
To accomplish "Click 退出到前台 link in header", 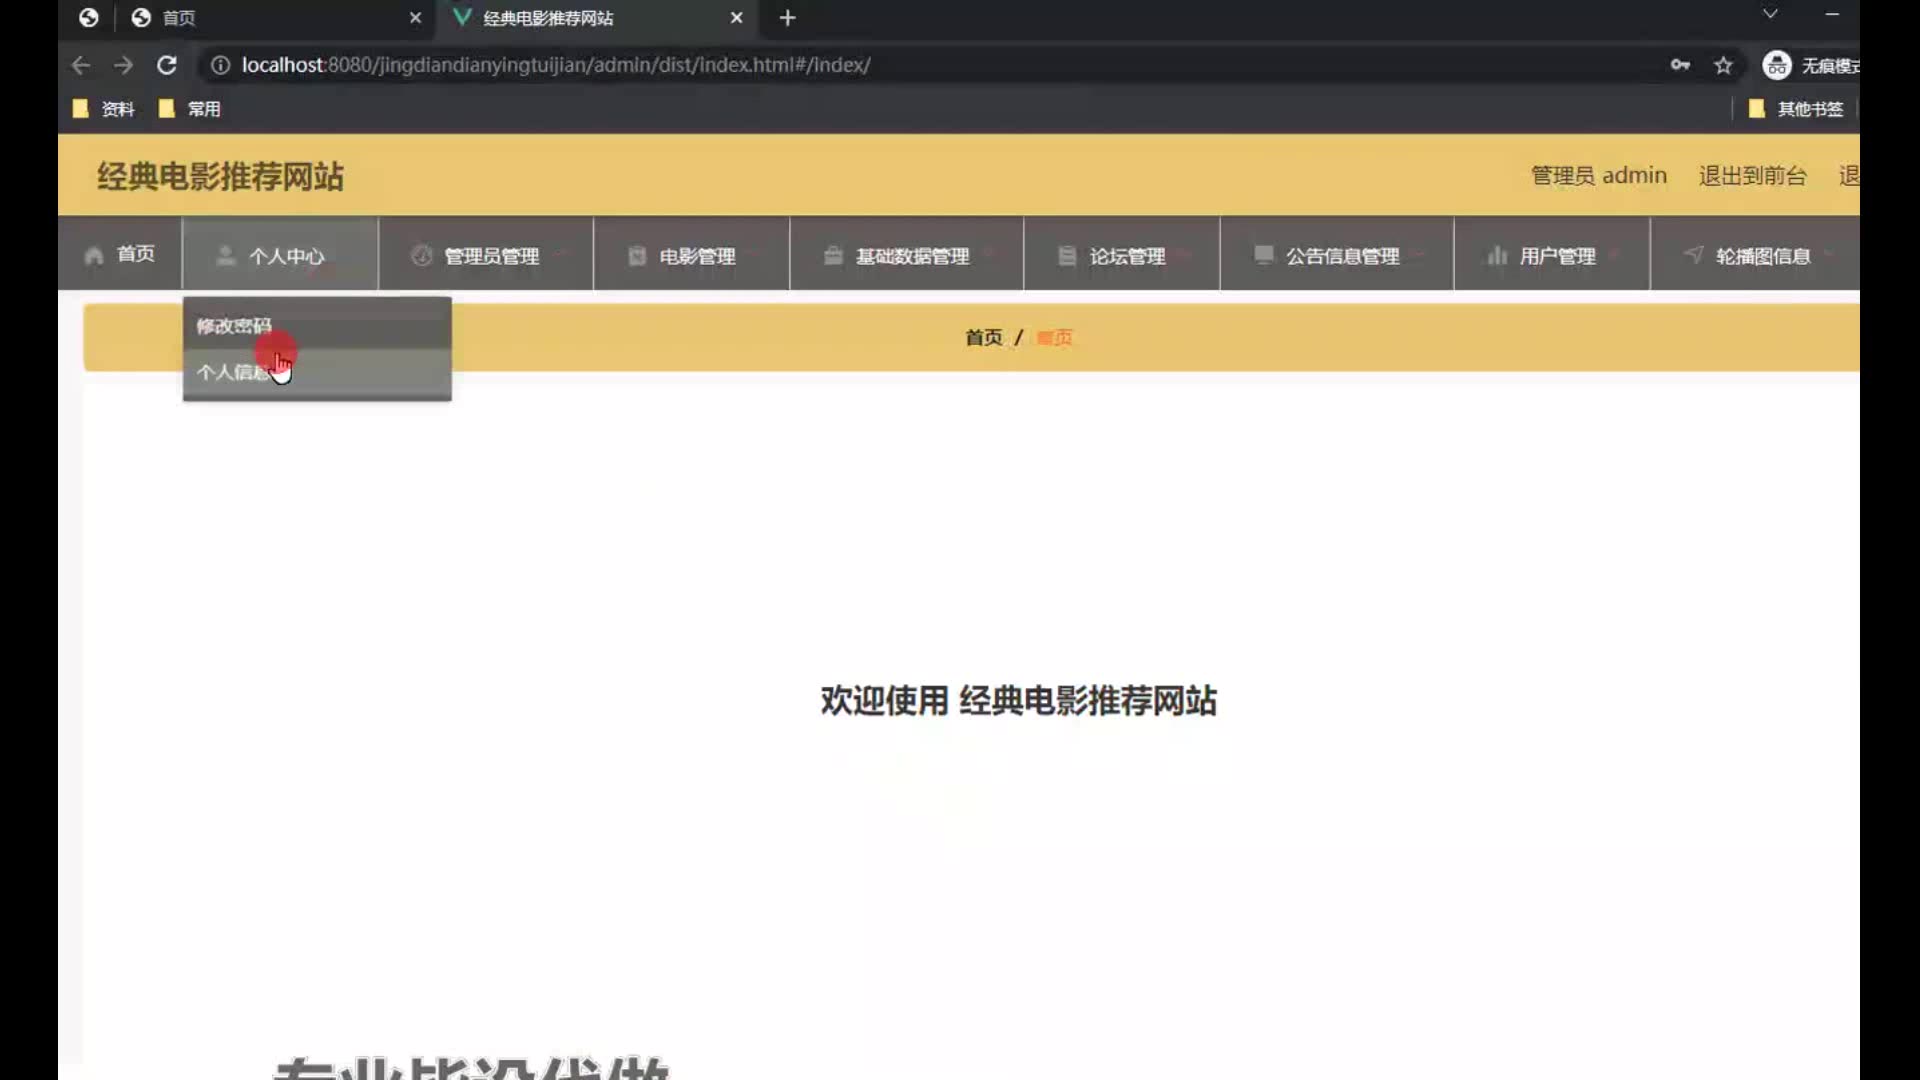I will click(1752, 176).
